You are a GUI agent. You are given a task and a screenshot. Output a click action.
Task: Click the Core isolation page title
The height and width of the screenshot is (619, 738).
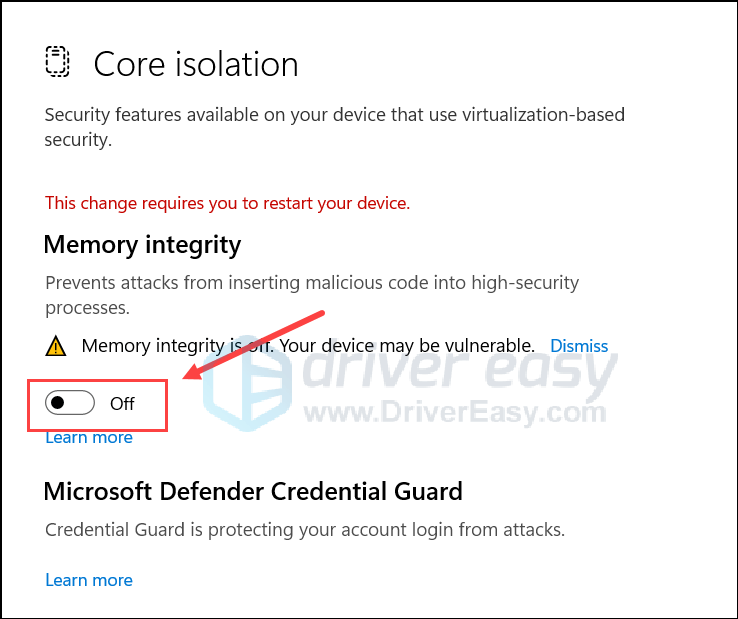(196, 64)
